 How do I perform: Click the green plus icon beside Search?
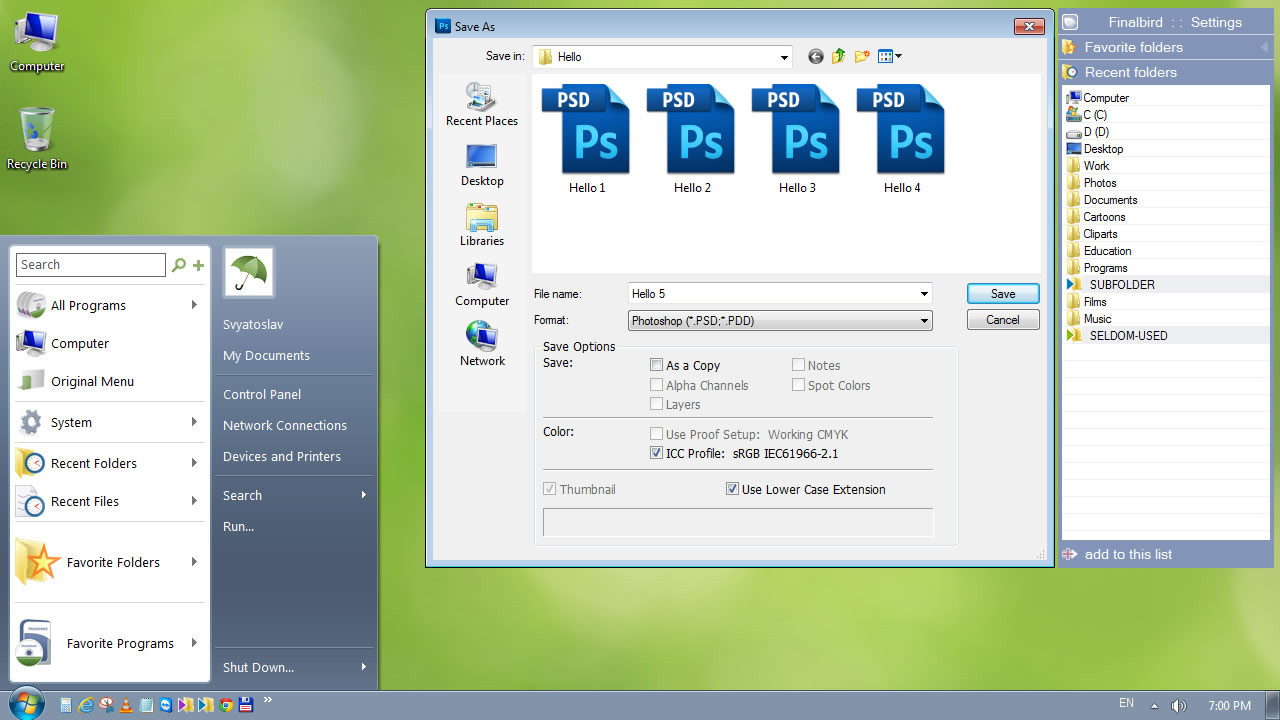point(198,265)
